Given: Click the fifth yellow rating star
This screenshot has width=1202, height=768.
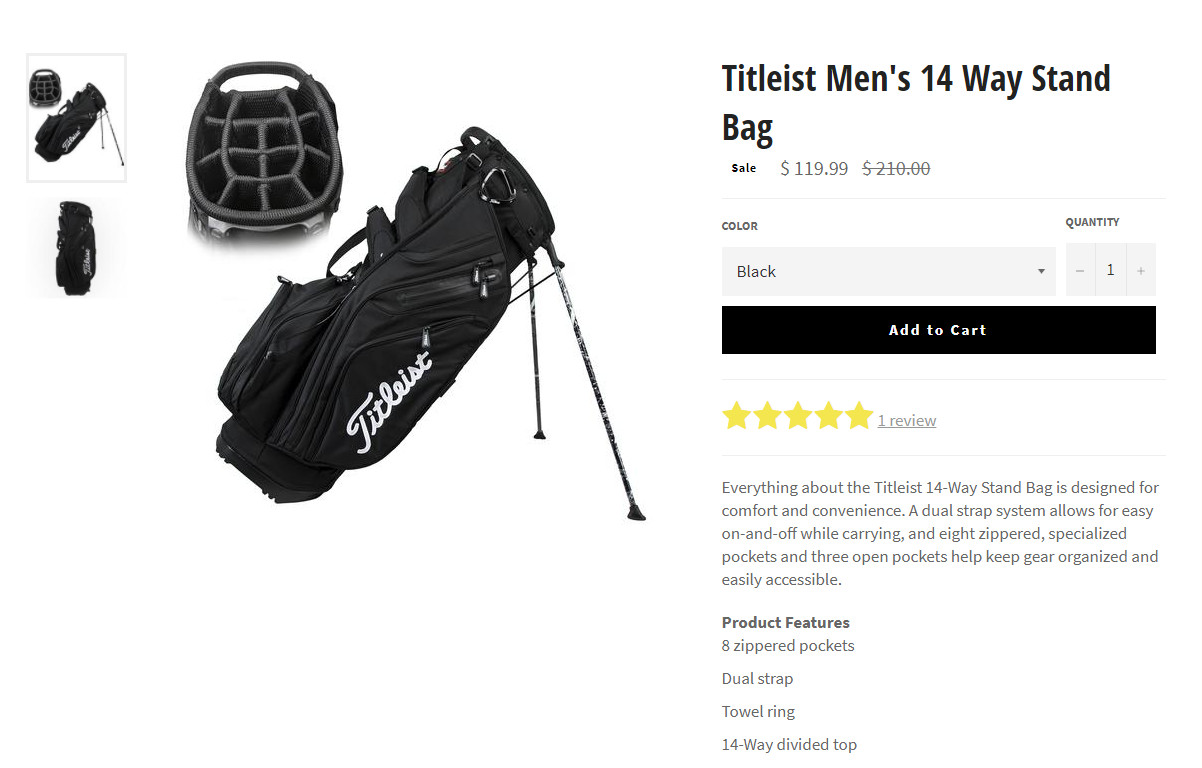Looking at the screenshot, I should point(859,417).
